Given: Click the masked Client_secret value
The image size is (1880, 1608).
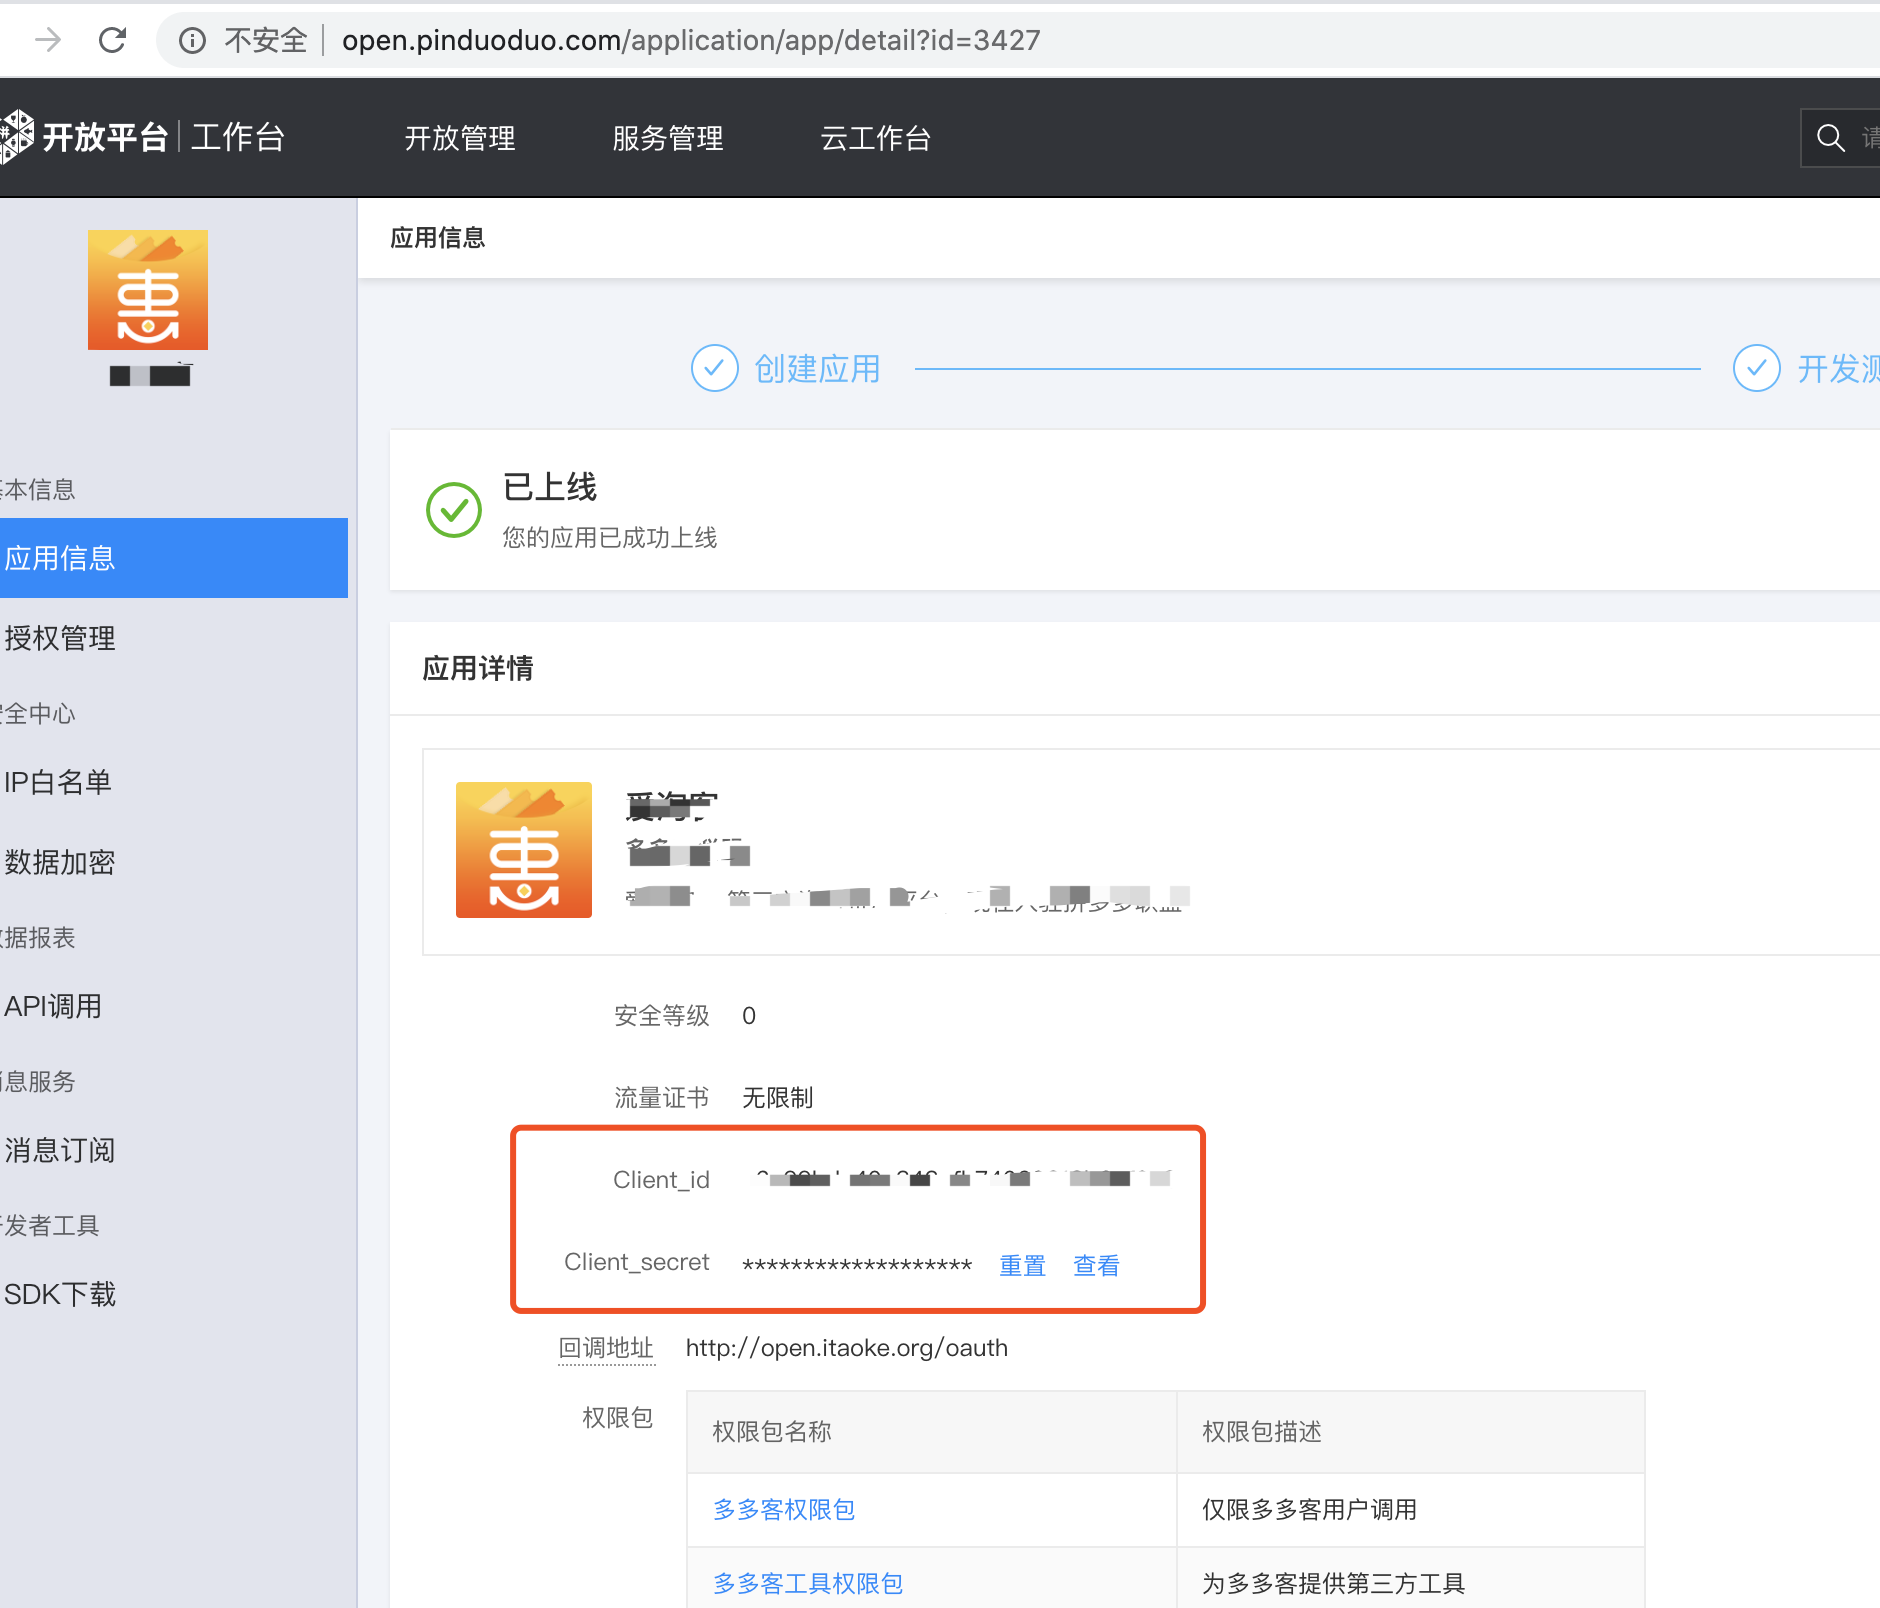Looking at the screenshot, I should point(857,1265).
